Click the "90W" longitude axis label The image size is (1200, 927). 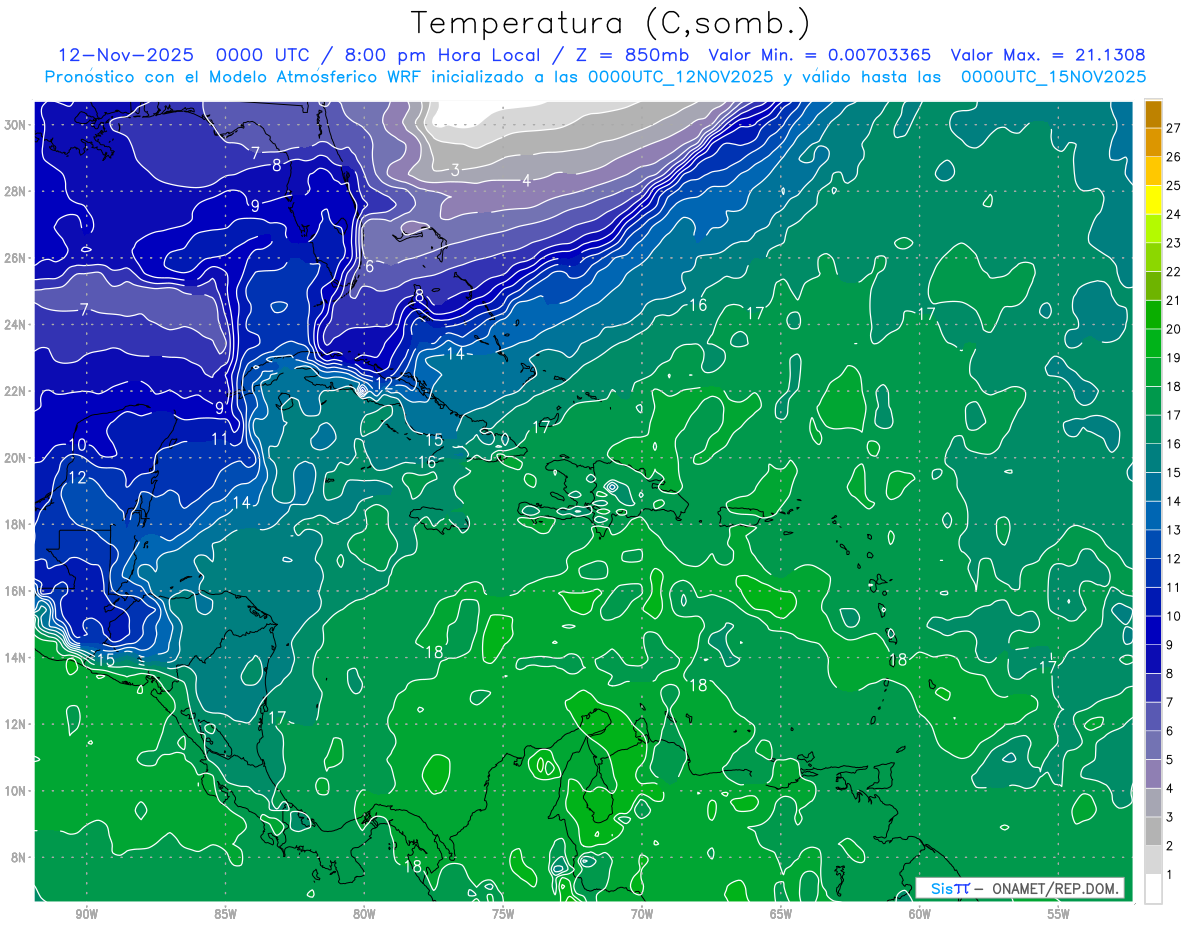(x=86, y=914)
